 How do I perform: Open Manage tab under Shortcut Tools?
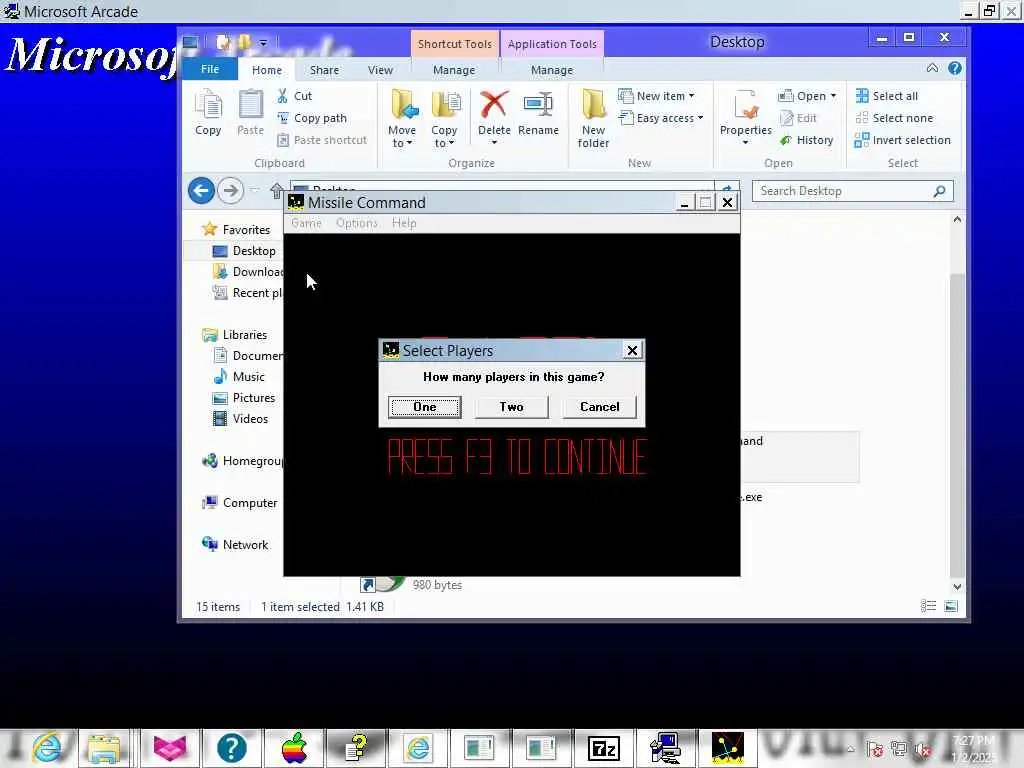point(454,70)
